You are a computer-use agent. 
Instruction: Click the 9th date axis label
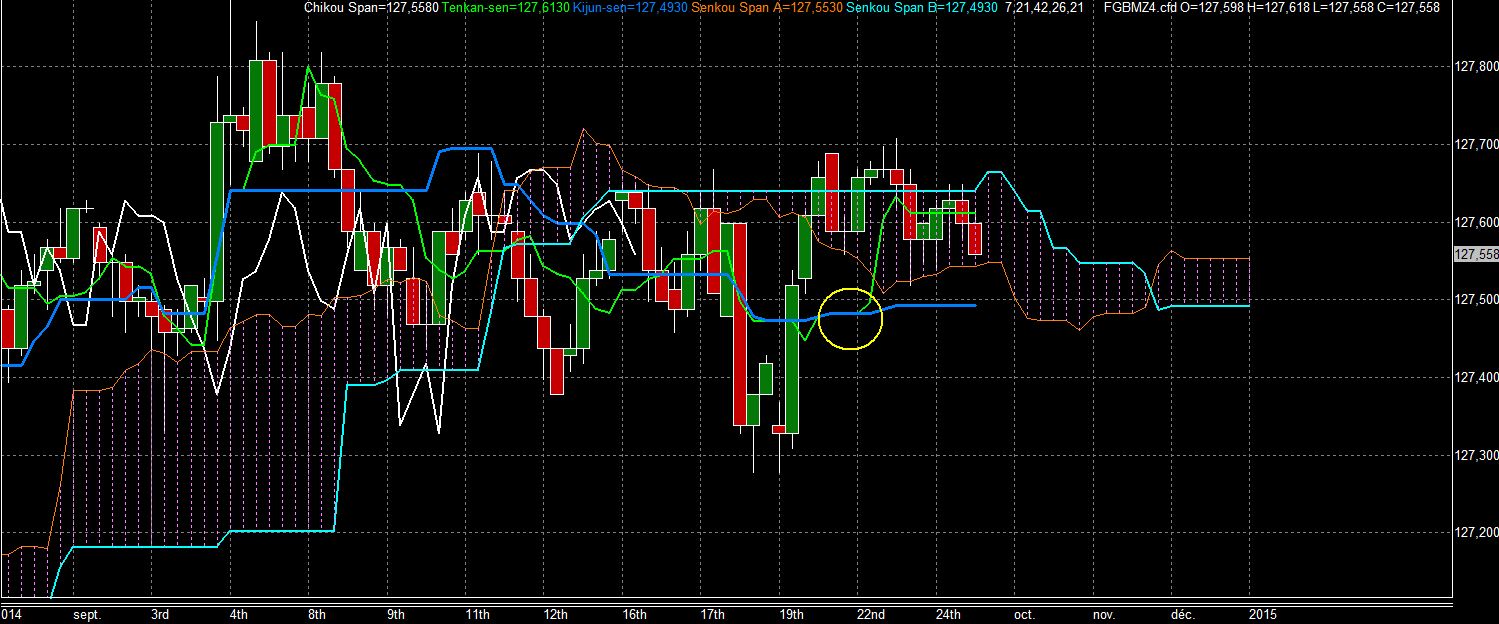pos(397,613)
